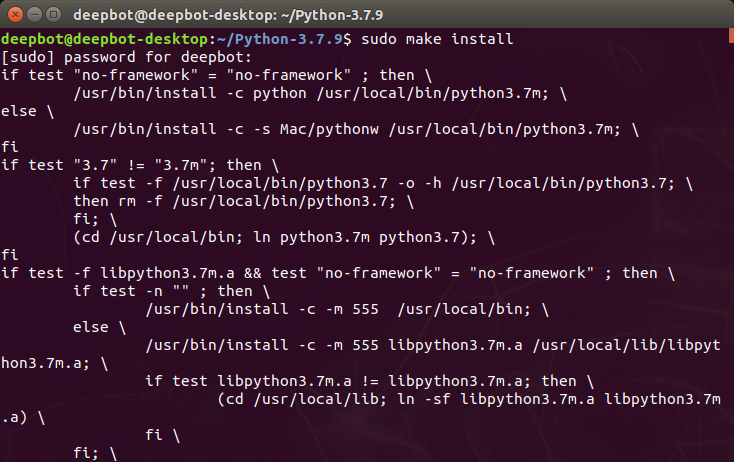The image size is (734, 462).
Task: Click the wrapped line 'hon3.7m.a; \'
Action: (x=54, y=363)
